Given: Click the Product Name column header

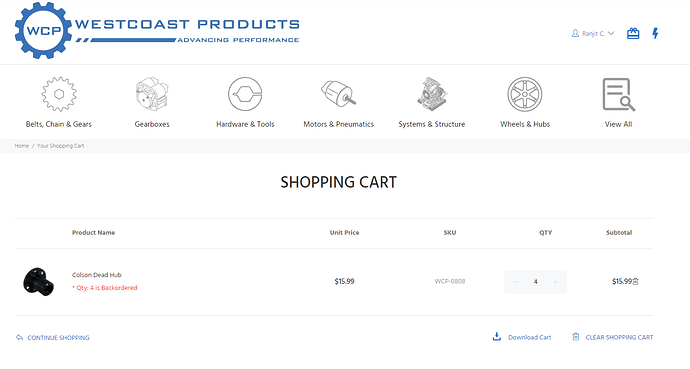Looking at the screenshot, I should tap(93, 233).
